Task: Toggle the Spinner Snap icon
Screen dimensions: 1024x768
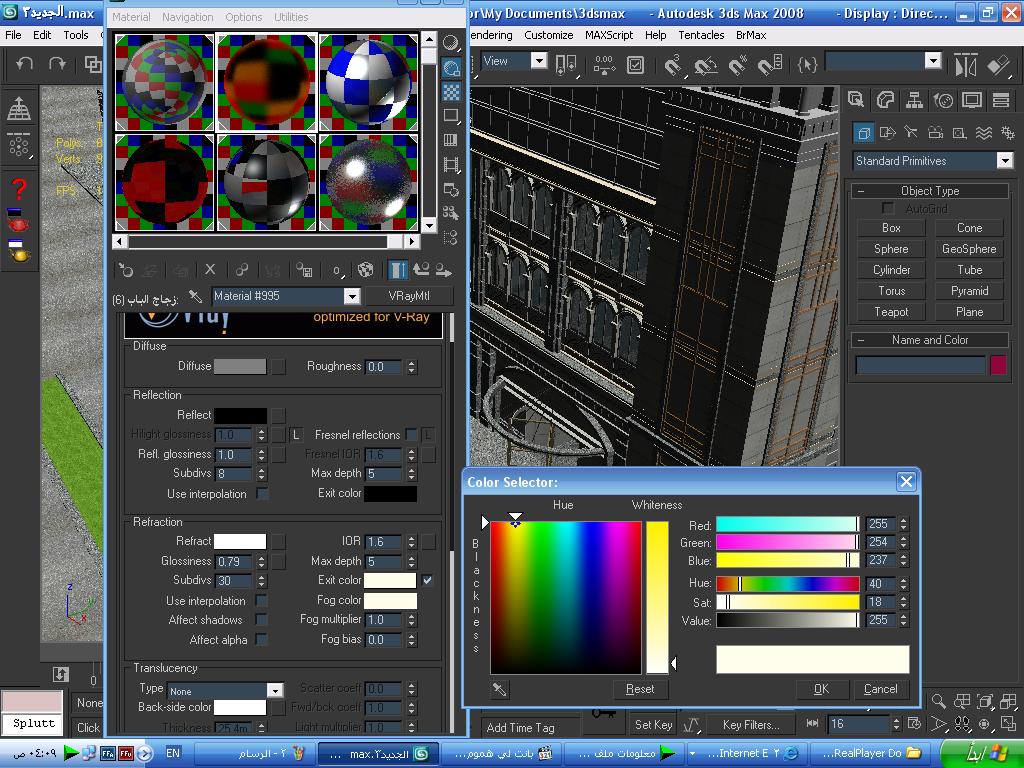Action: click(770, 65)
